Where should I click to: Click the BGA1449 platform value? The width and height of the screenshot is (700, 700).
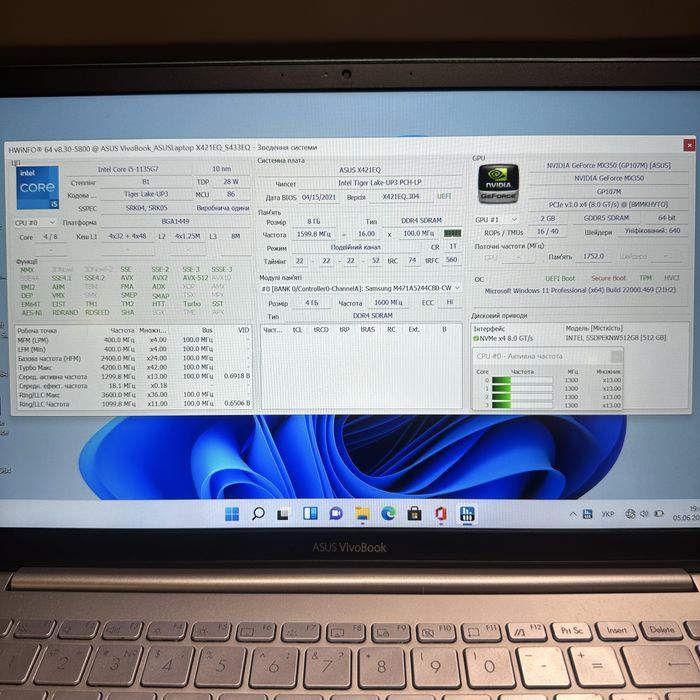(x=175, y=221)
